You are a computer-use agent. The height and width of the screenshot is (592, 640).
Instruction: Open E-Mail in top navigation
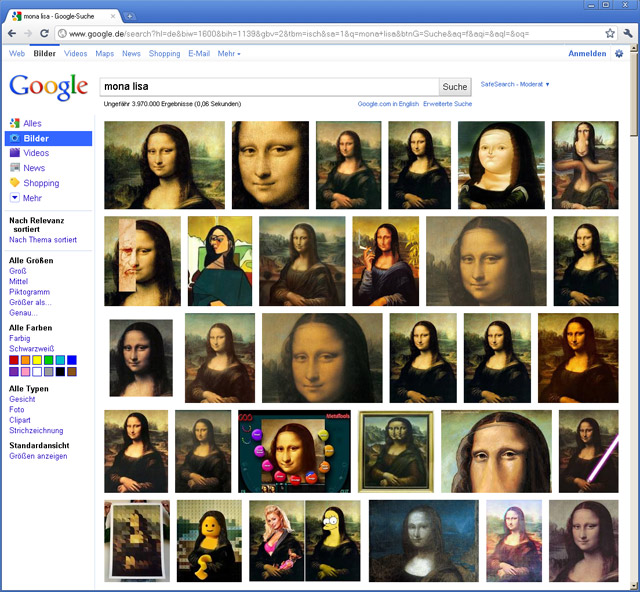(199, 53)
